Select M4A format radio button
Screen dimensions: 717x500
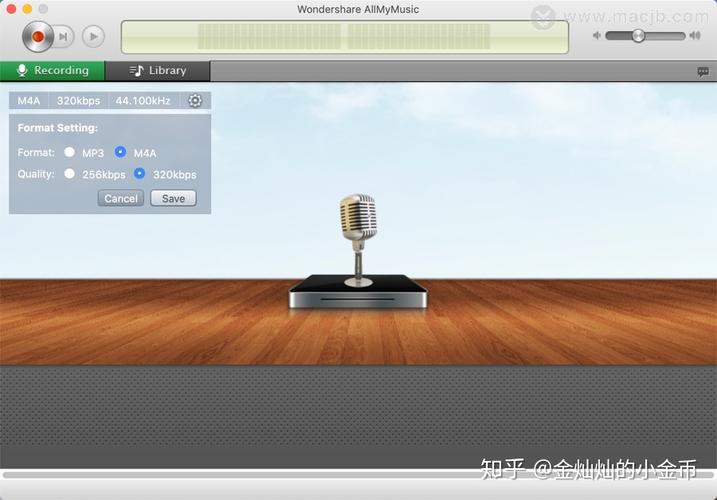pyautogui.click(x=120, y=152)
